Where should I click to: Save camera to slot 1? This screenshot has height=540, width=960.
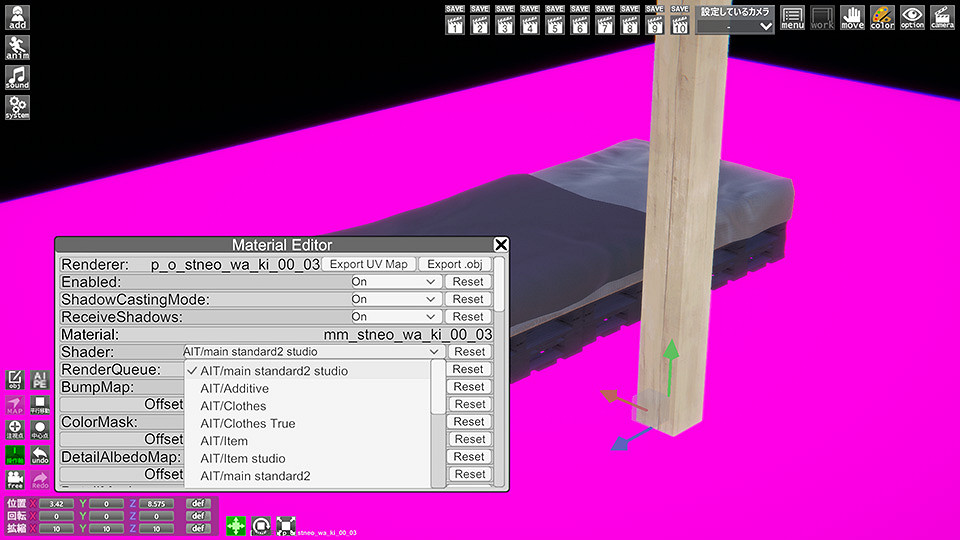[455, 20]
